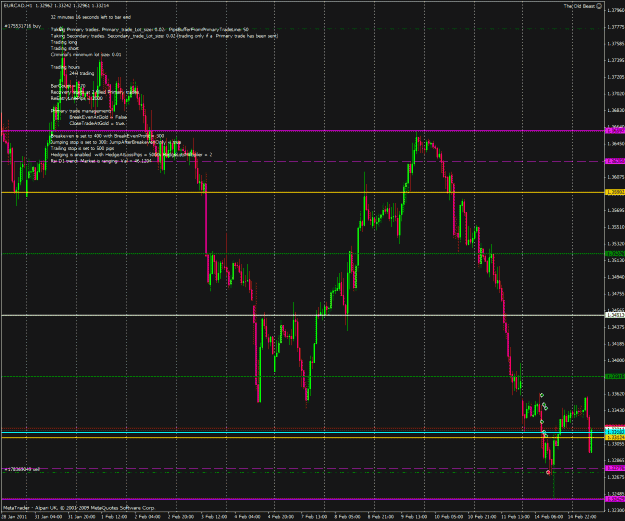Click the 14 Feb 06:00 time axis label

[x=548, y=517]
